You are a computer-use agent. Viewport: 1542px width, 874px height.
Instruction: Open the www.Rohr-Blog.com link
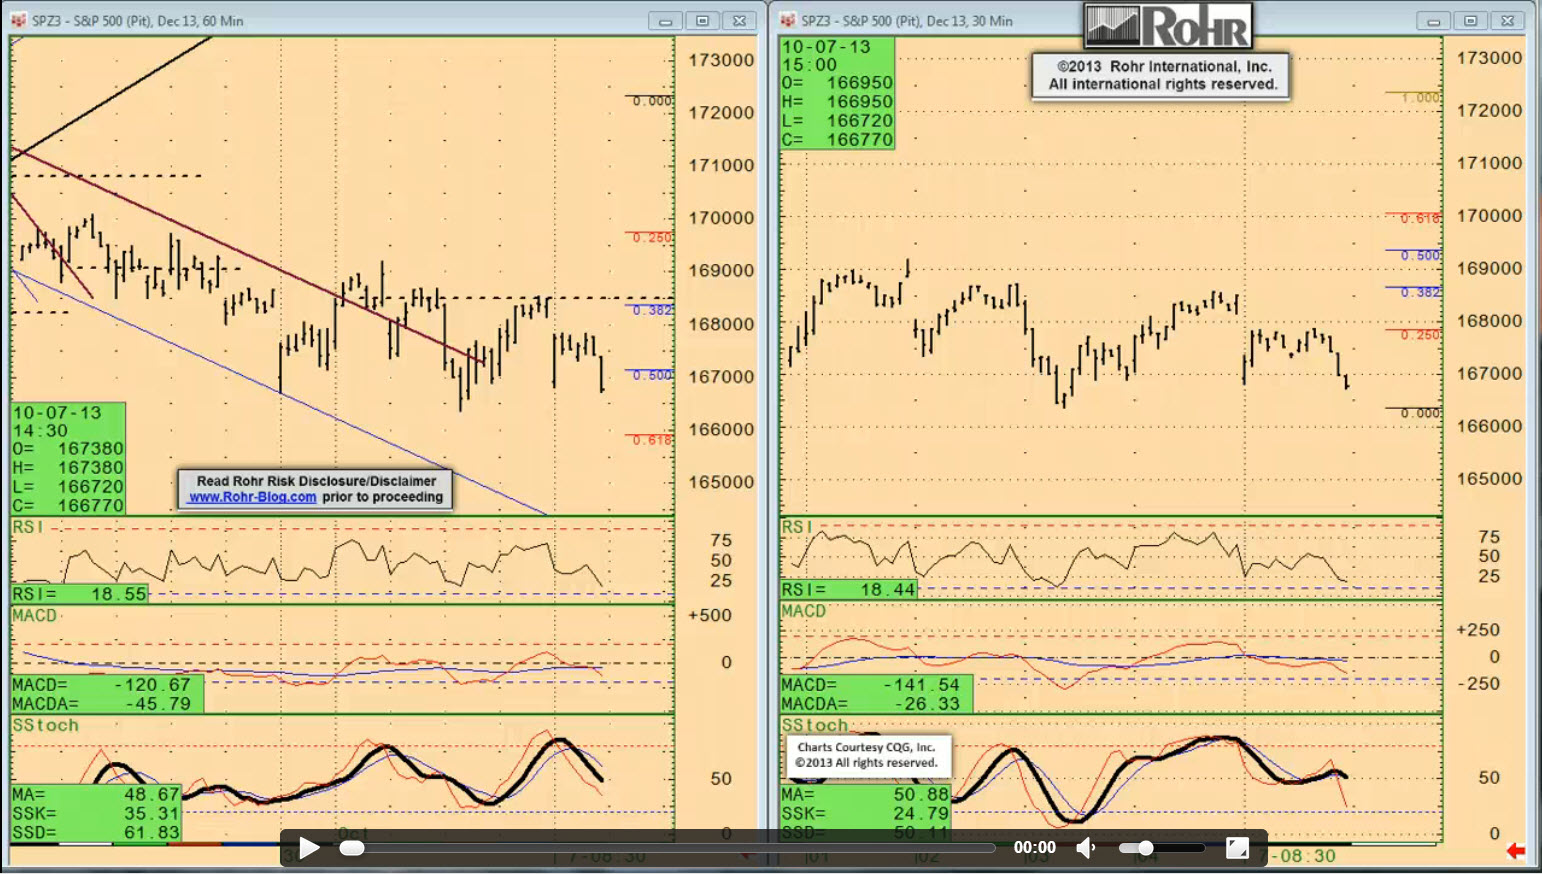click(252, 497)
